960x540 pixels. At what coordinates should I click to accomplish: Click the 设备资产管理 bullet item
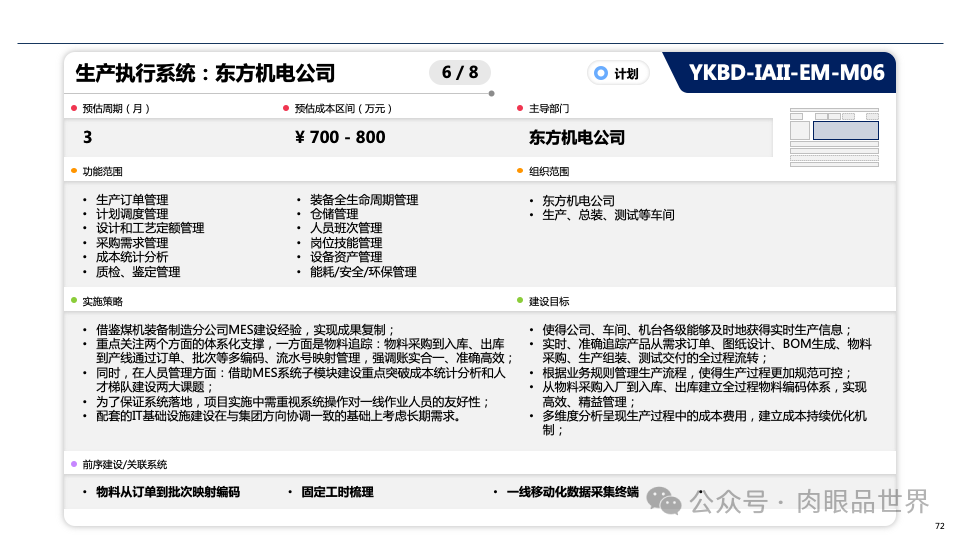coord(346,257)
